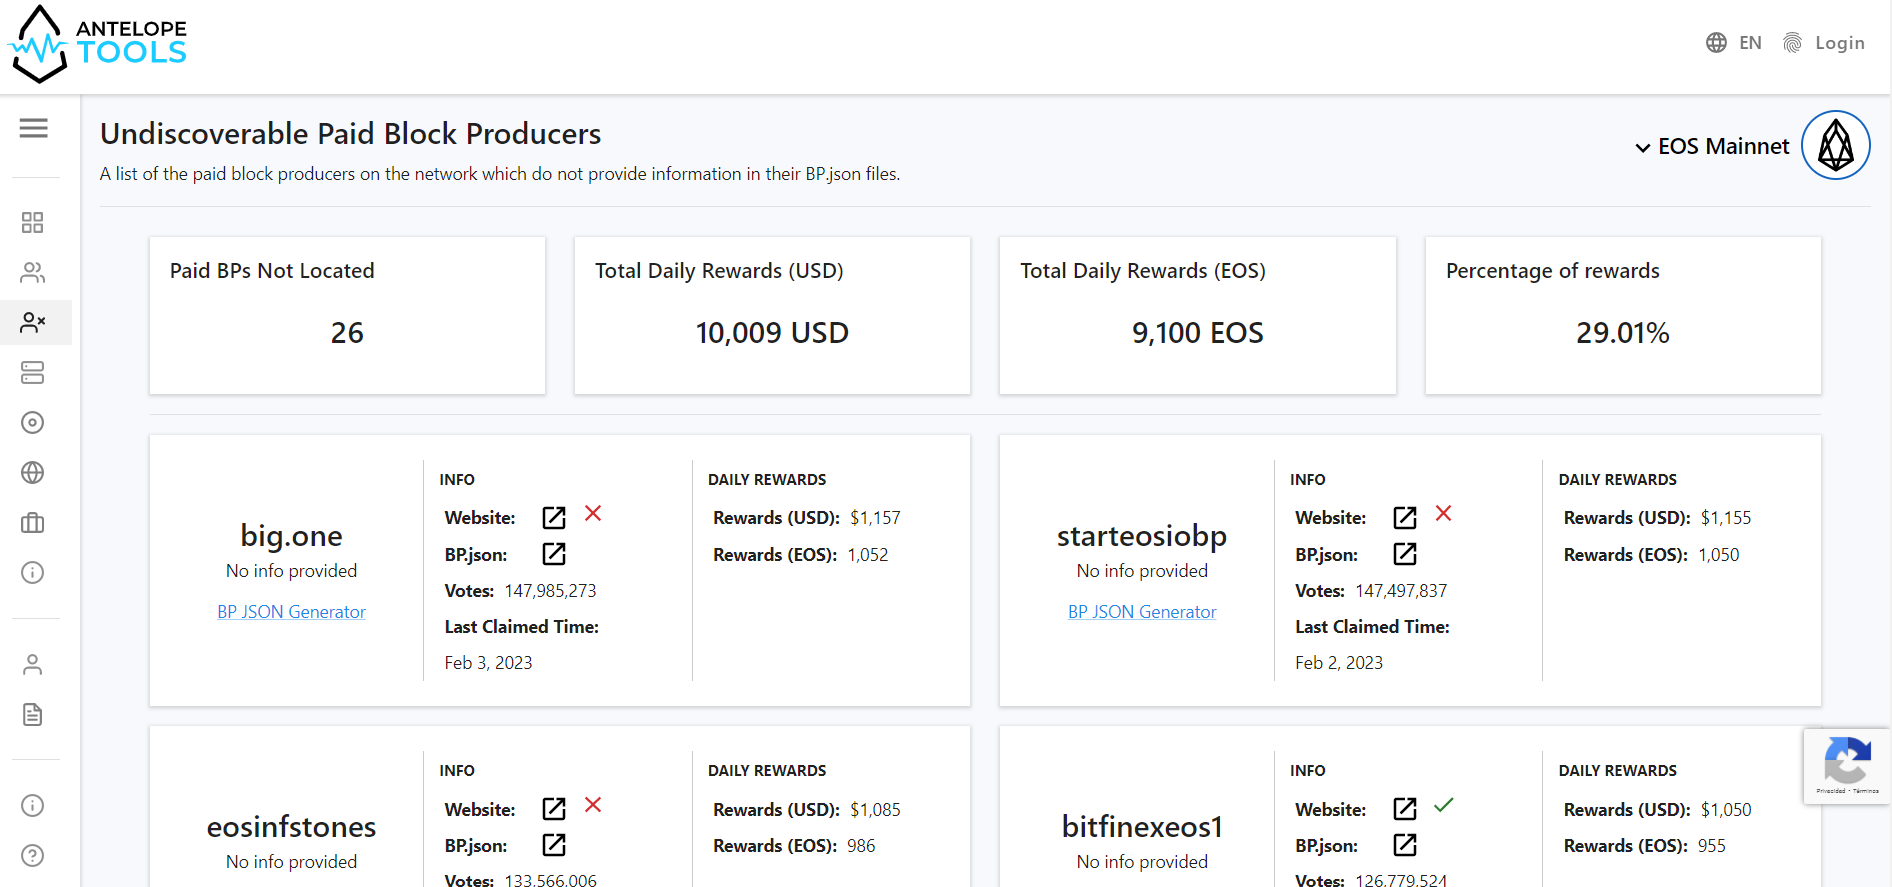The height and width of the screenshot is (887, 1892).
Task: Click the big.one votes value 147,985,273
Action: [550, 590]
